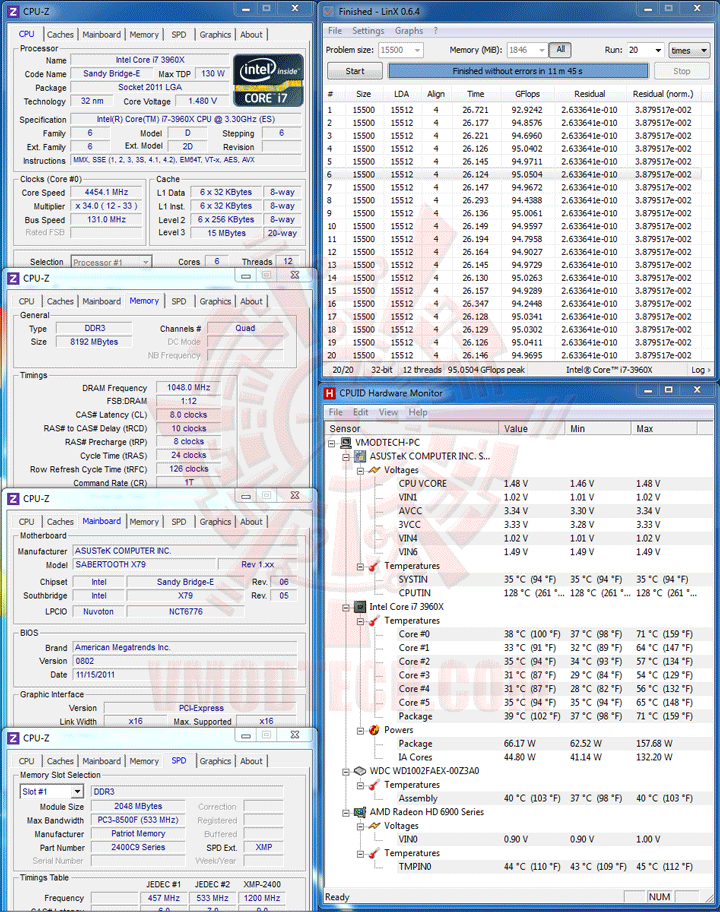Click the LinX progress bar showing Finished without errors

click(x=518, y=71)
